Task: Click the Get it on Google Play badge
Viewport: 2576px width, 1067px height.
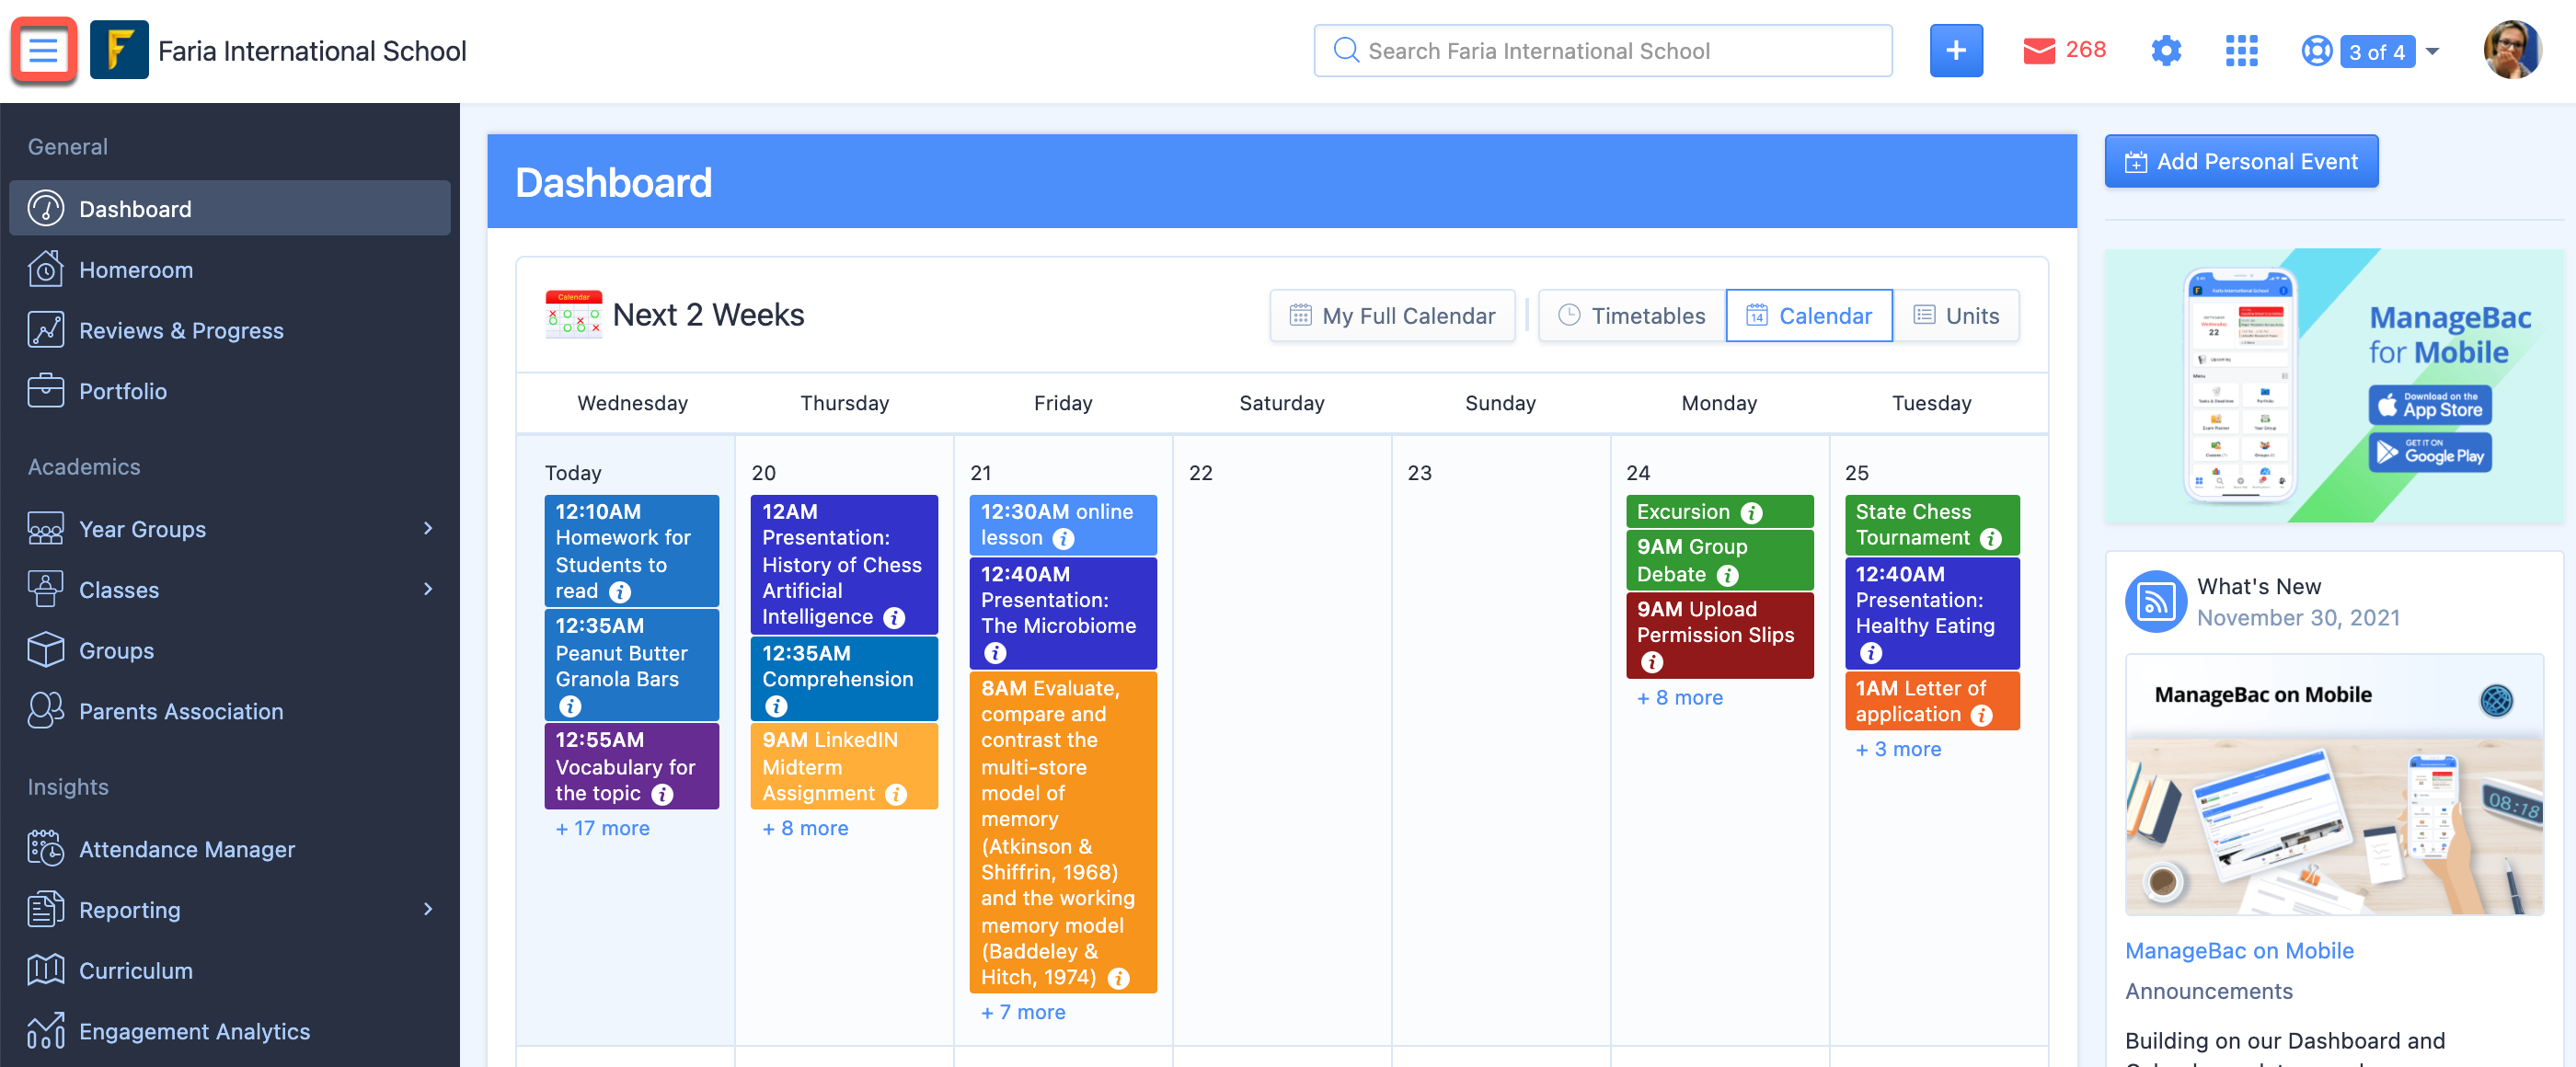Action: [2429, 452]
